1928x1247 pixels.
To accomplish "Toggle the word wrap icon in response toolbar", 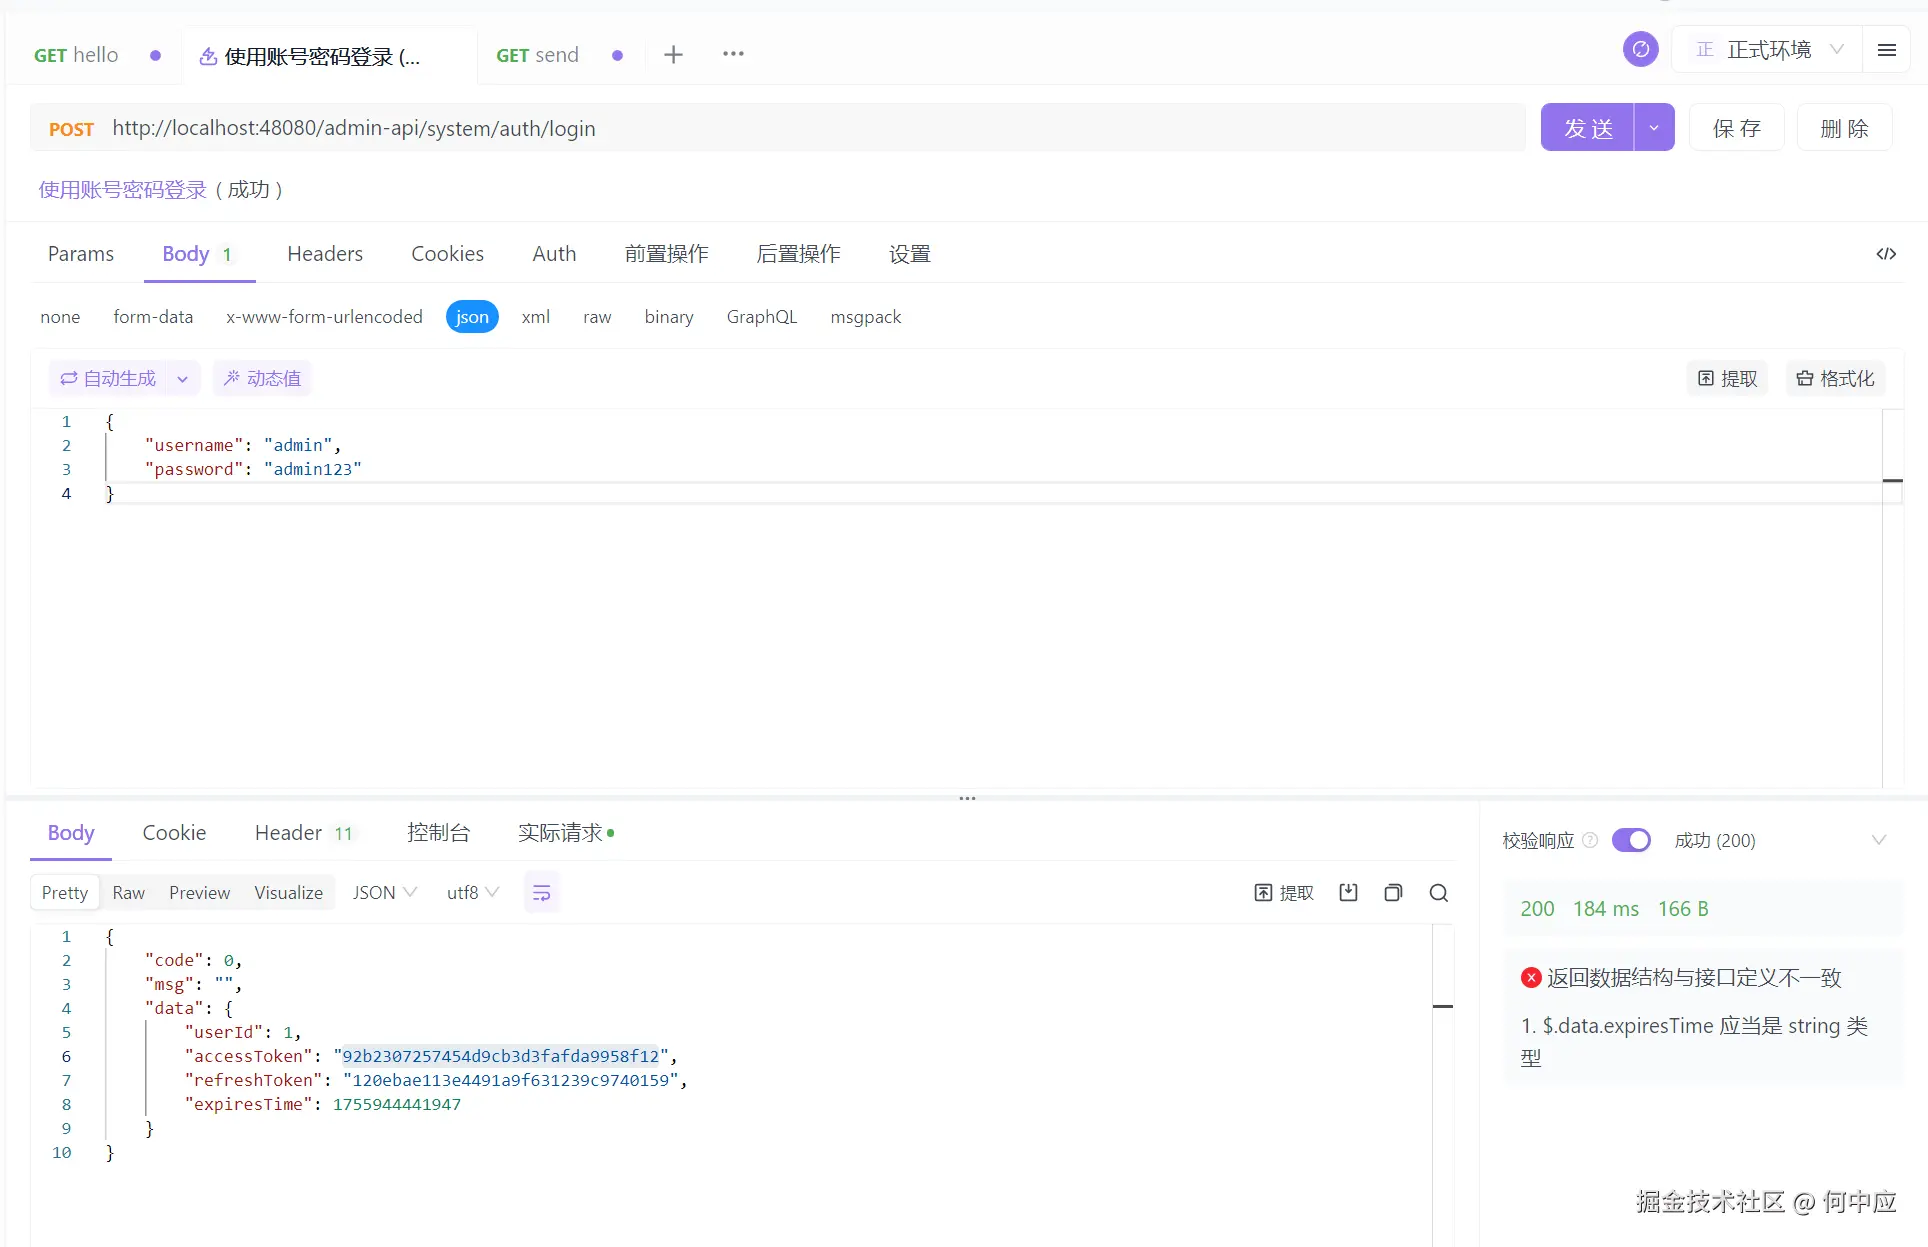I will [541, 892].
